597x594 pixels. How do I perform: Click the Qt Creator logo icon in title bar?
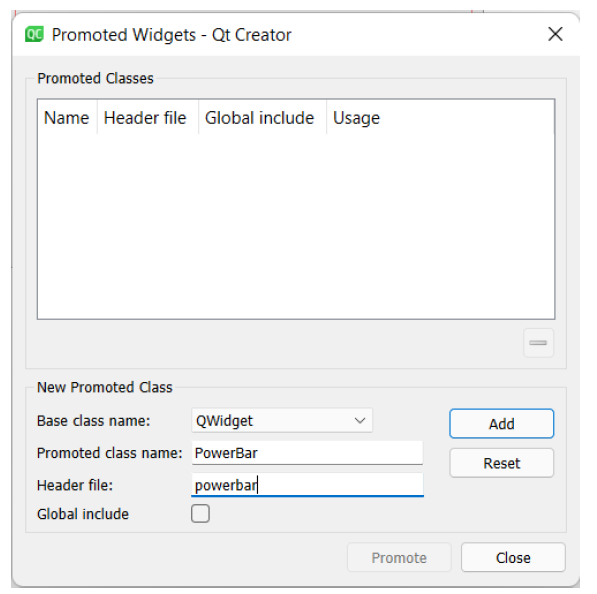point(34,34)
